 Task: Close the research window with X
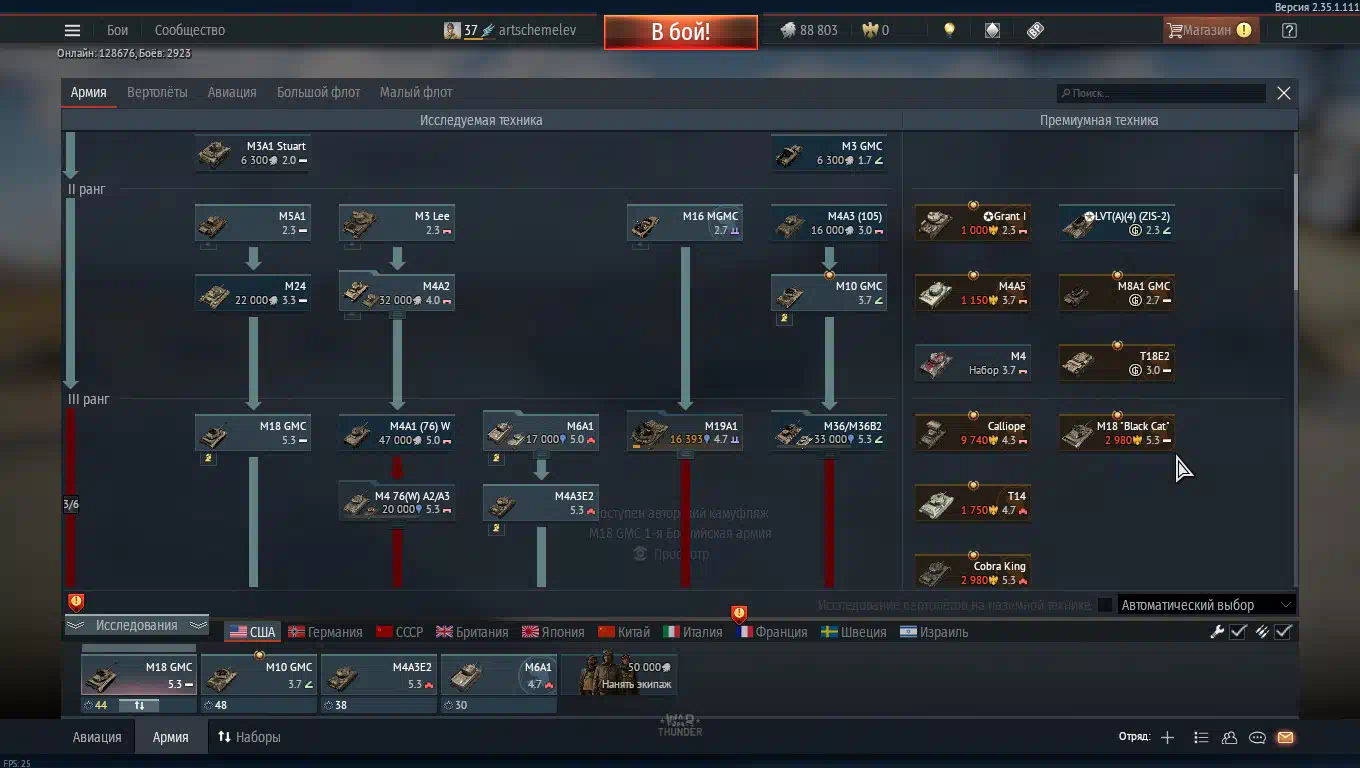(x=1284, y=93)
